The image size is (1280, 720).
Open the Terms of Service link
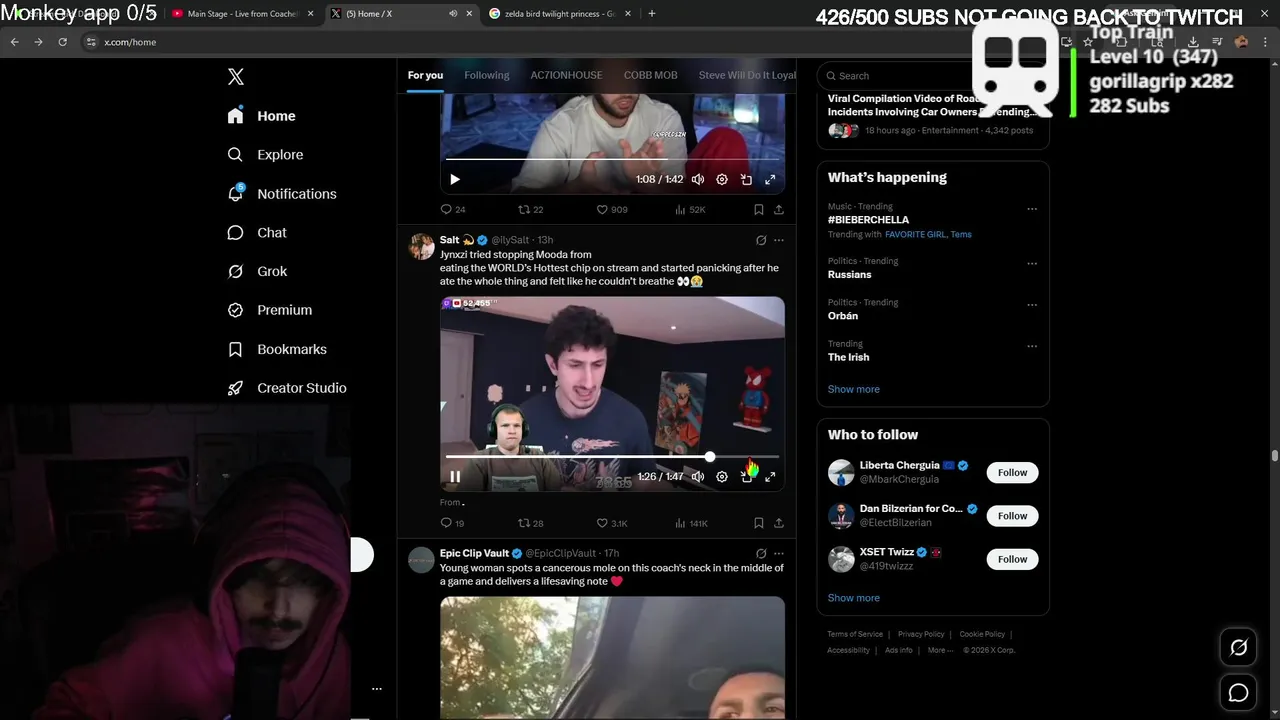(x=855, y=634)
